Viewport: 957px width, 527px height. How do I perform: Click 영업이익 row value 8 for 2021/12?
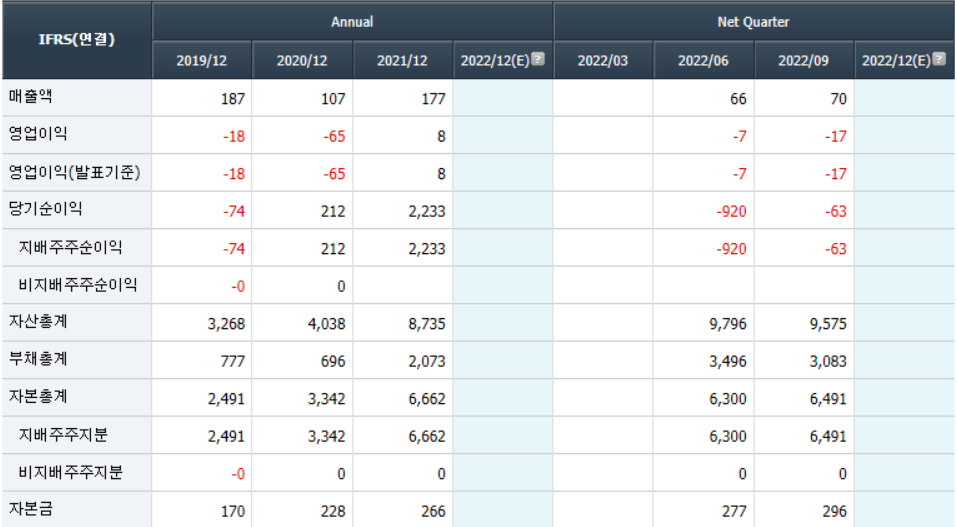click(x=441, y=136)
